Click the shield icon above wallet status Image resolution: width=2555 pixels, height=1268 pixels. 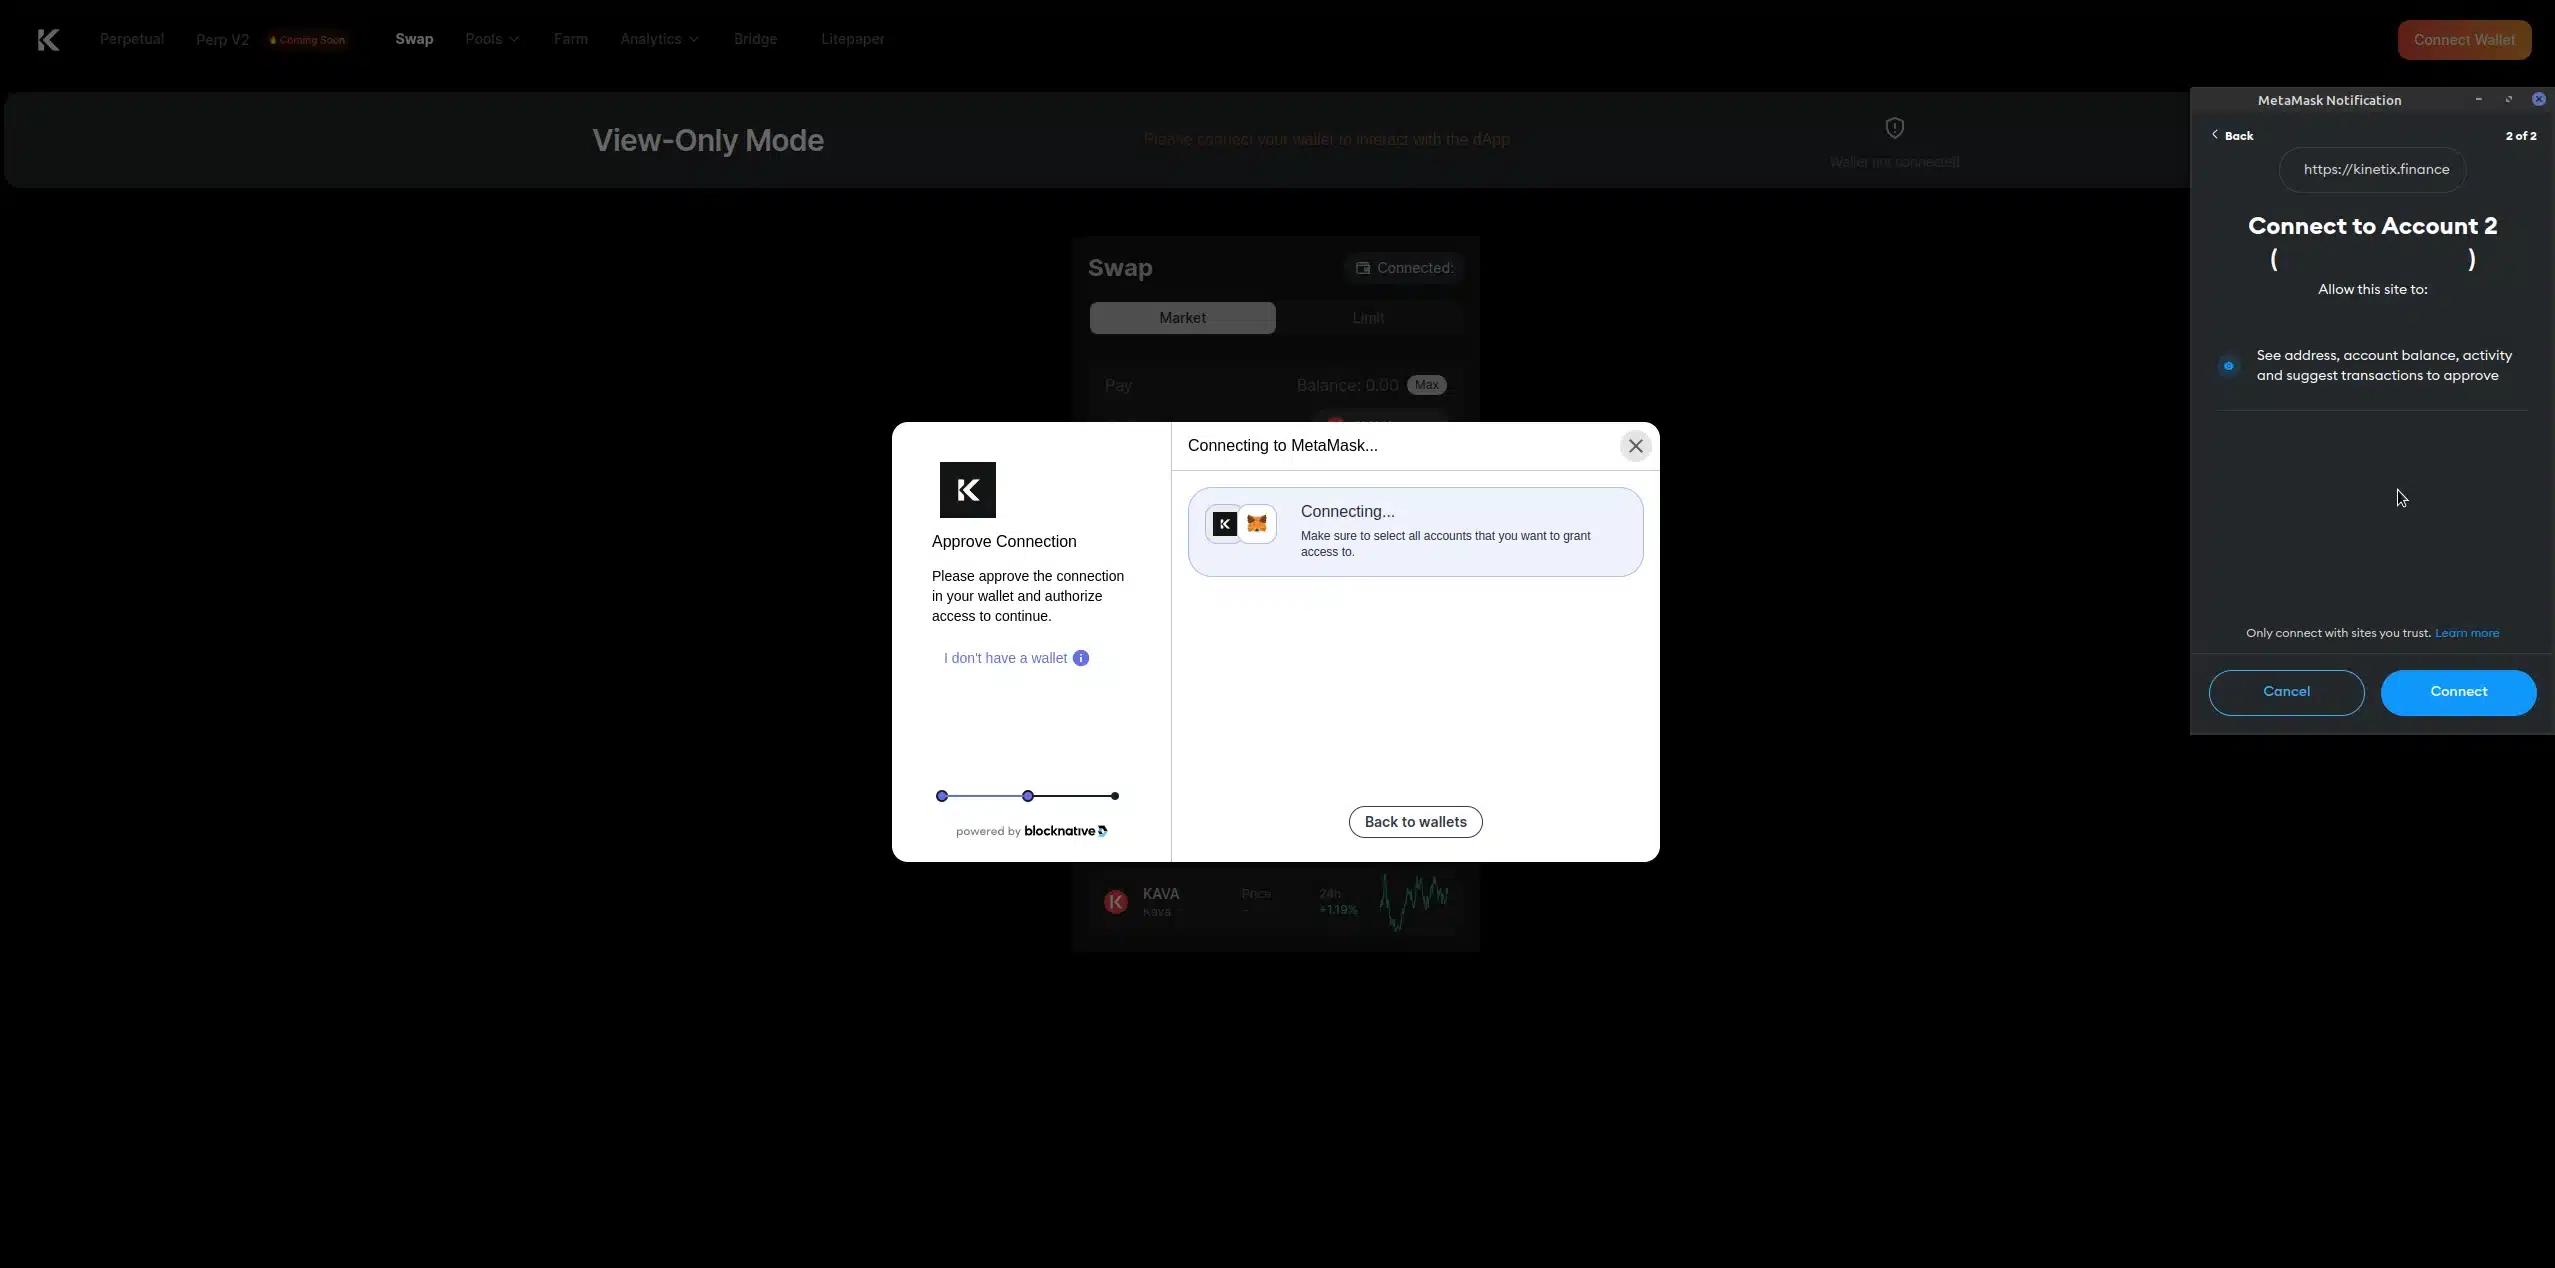1894,128
